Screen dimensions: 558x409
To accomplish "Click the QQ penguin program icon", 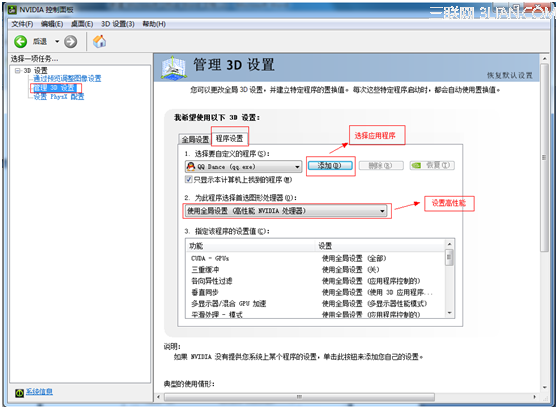I will point(191,166).
